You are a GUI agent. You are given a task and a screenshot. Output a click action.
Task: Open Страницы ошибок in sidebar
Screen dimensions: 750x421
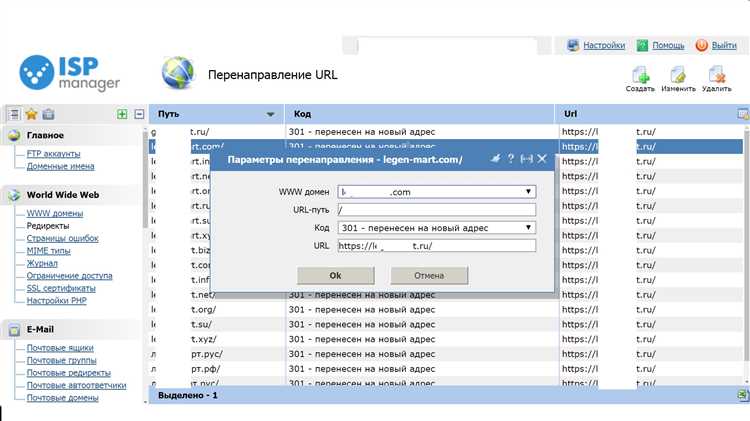point(63,238)
